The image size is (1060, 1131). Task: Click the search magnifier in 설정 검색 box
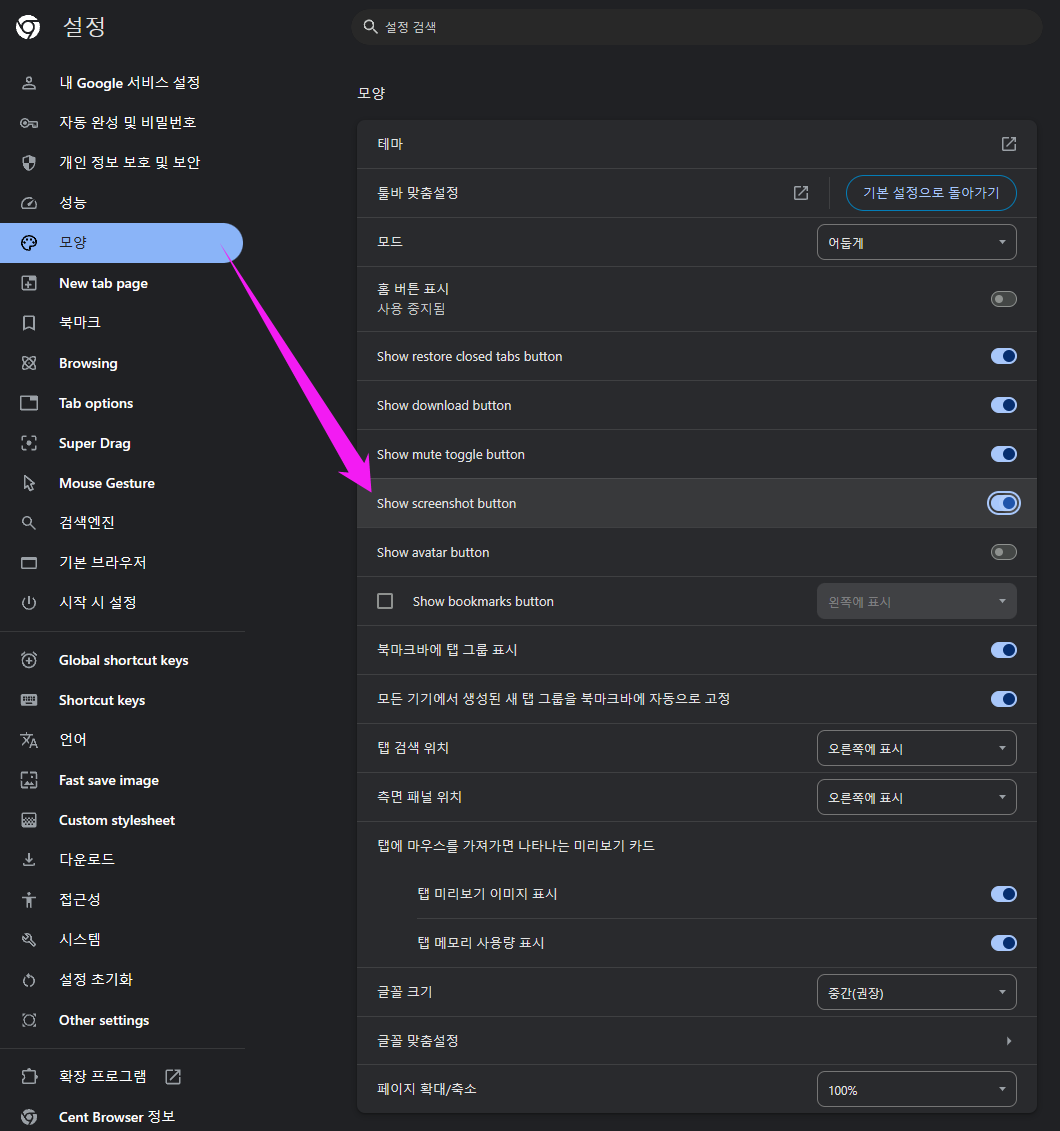point(371,27)
